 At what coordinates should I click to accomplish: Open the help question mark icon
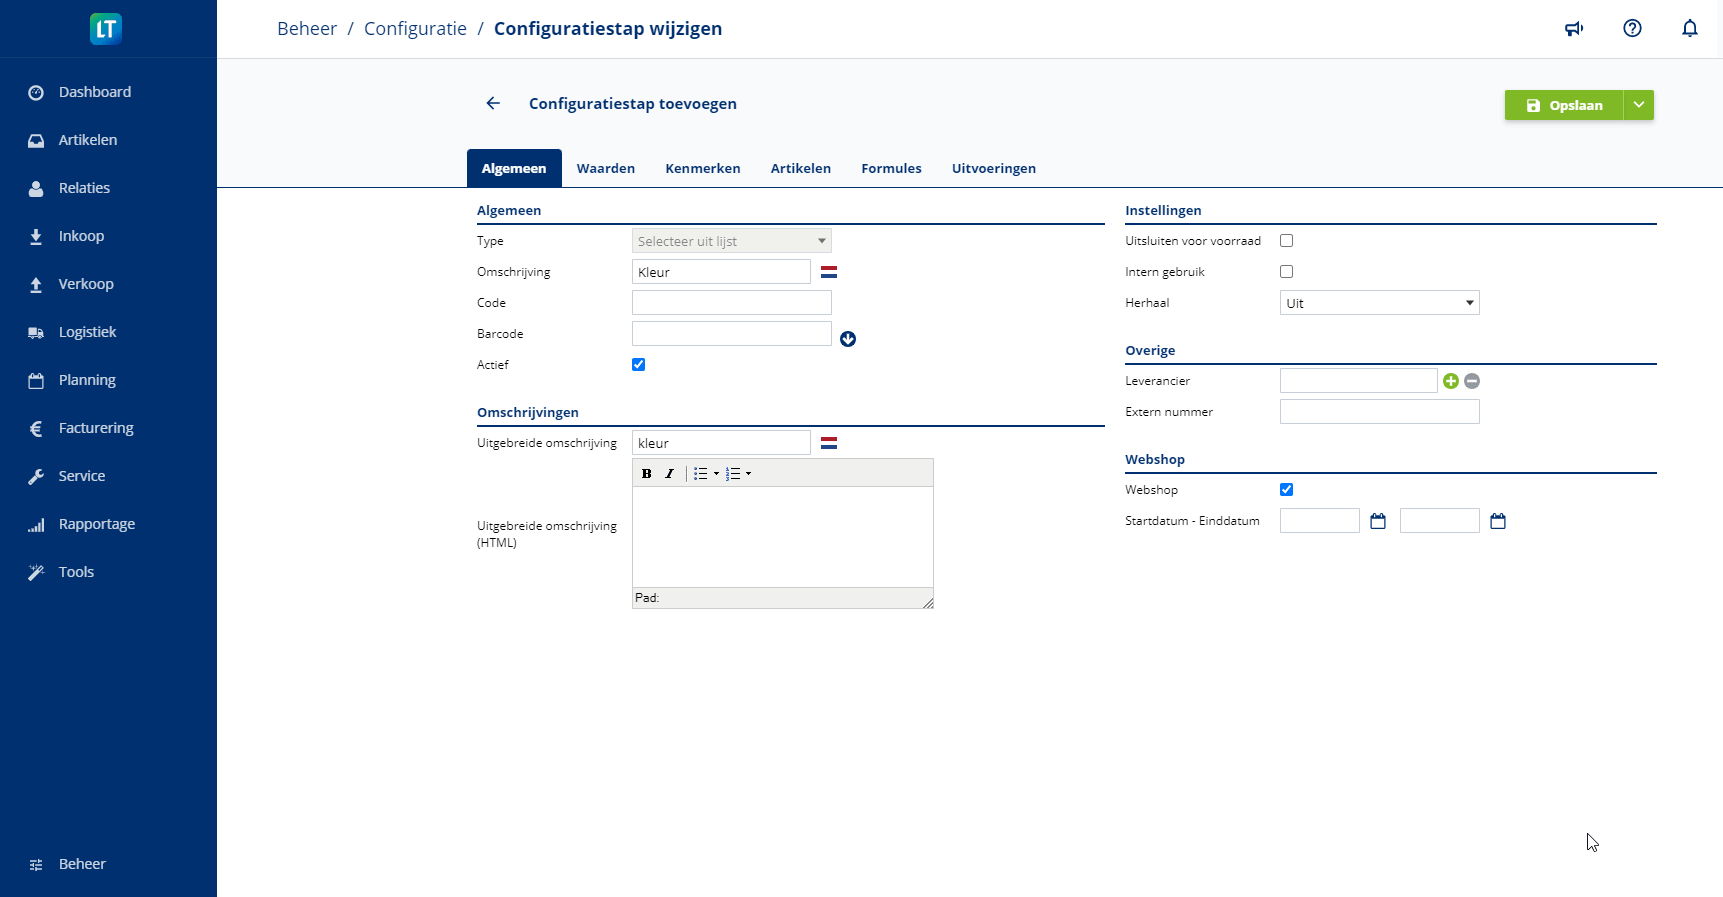1632,29
